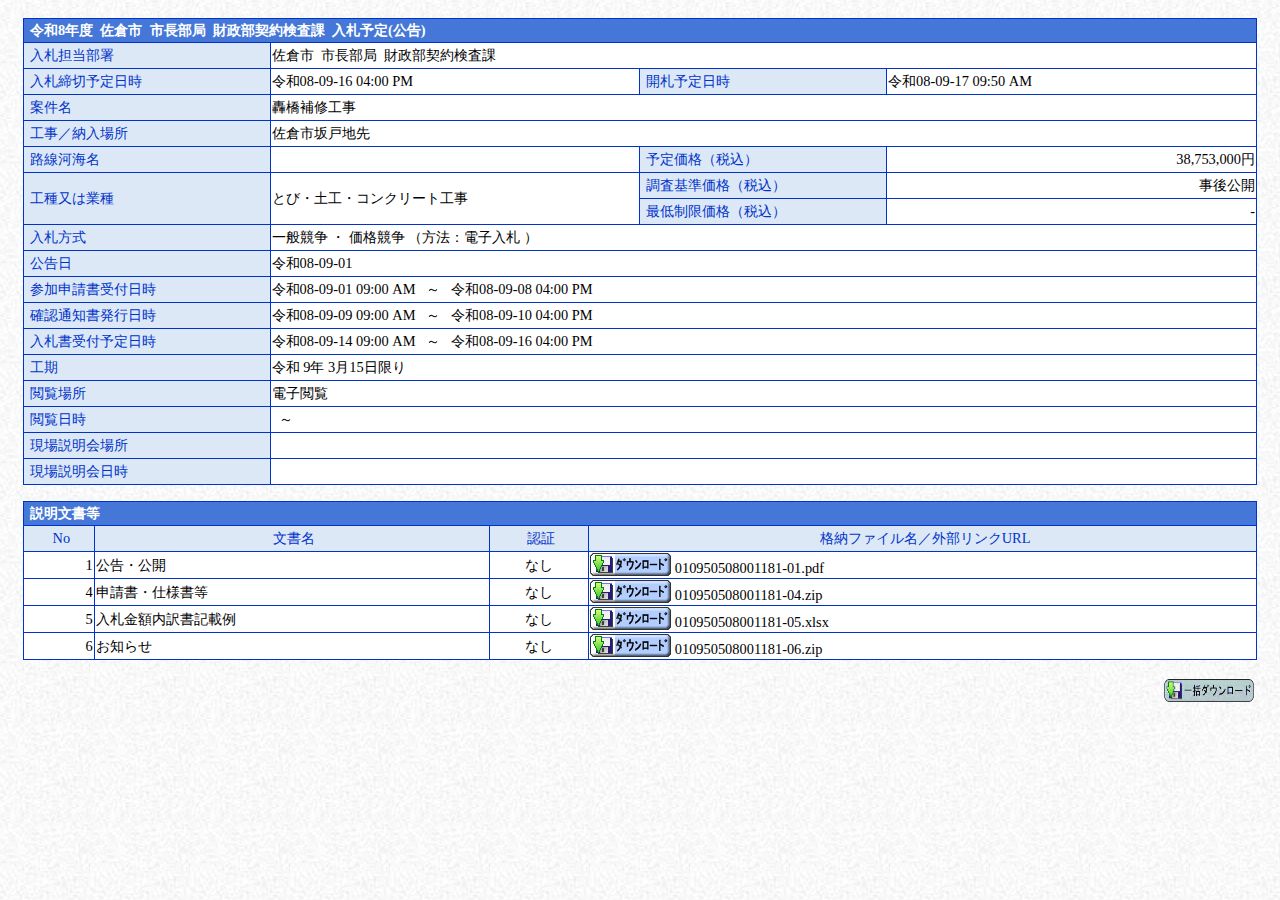
Task: Click the value 令和08-09-16 04:00 PM for 入札締切予定日時
Action: 342,82
